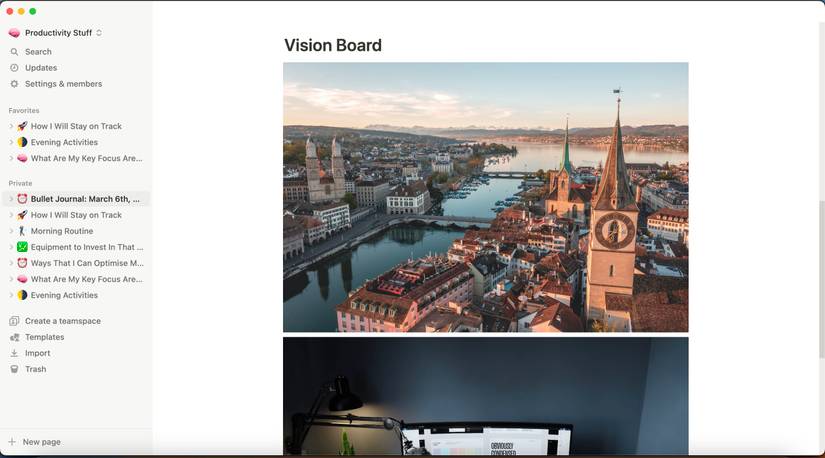Open the Updates panel
Image resolution: width=825 pixels, height=458 pixels.
click(x=41, y=68)
